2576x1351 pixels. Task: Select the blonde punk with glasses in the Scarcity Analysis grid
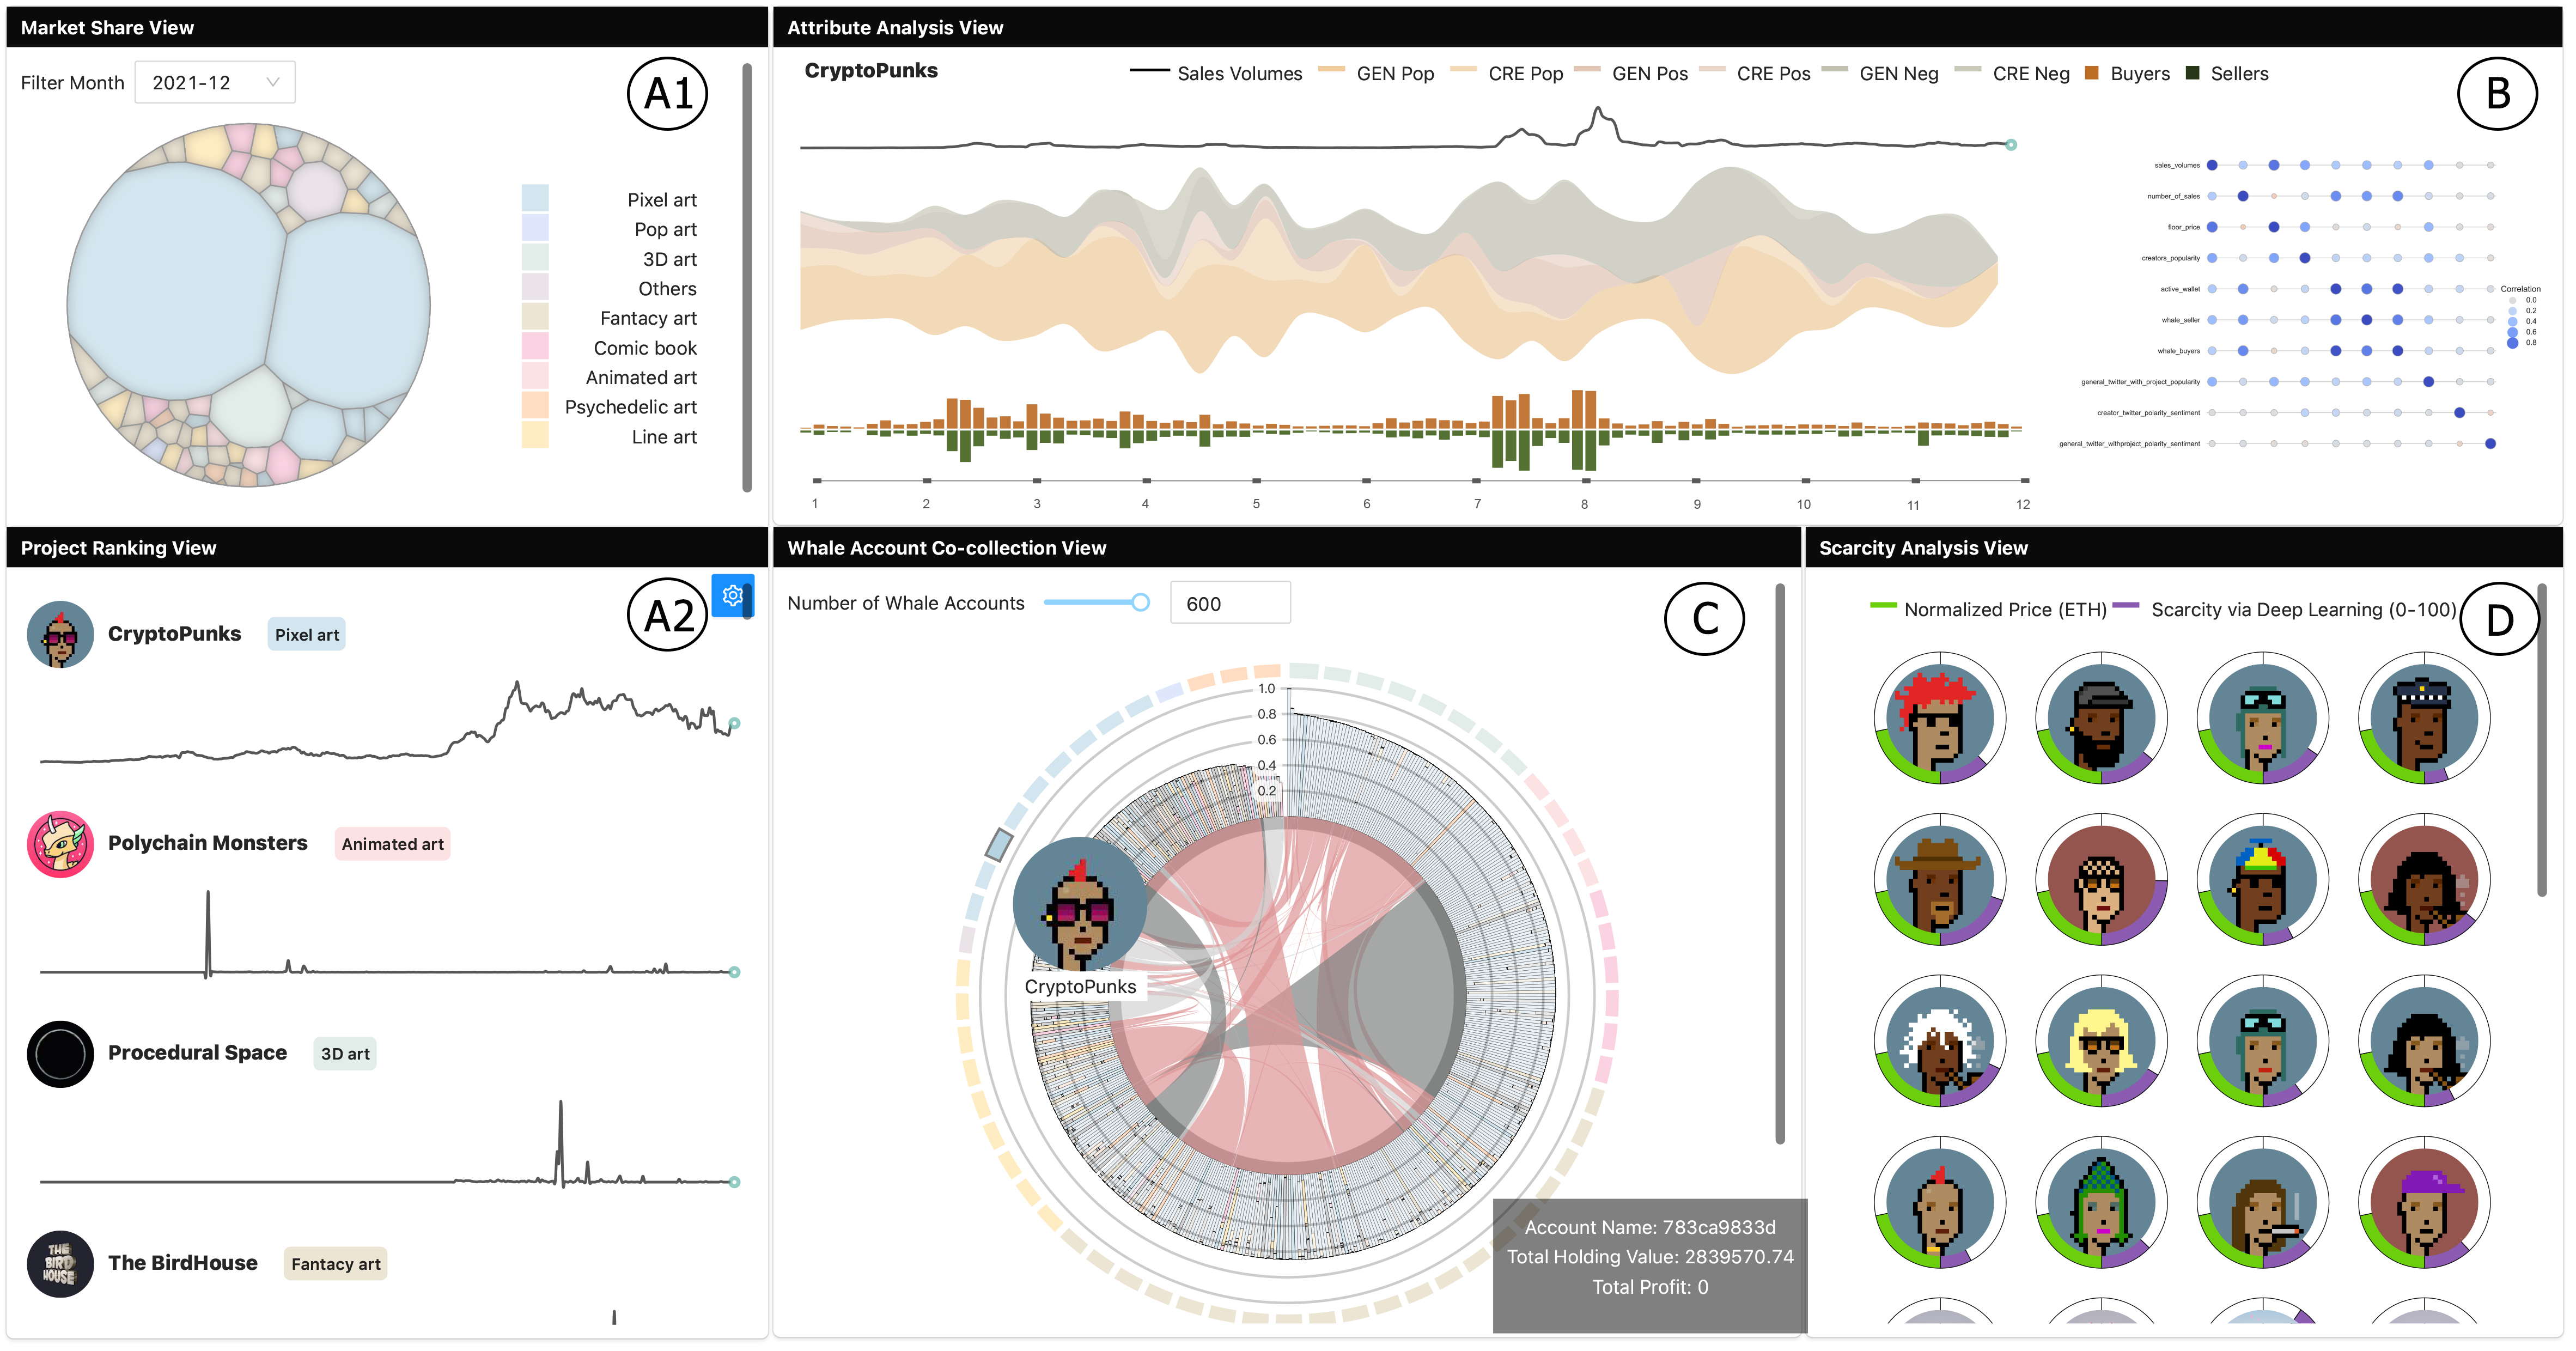(2101, 1041)
